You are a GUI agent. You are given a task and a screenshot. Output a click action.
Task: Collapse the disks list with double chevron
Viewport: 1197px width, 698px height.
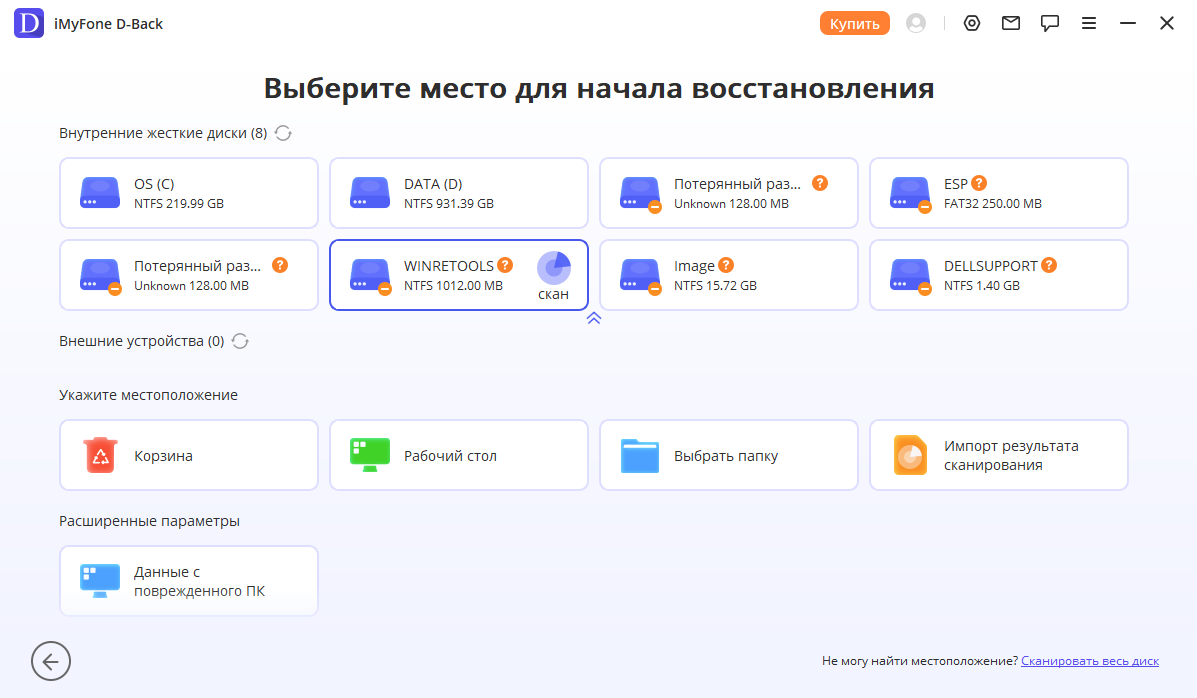pyautogui.click(x=594, y=318)
